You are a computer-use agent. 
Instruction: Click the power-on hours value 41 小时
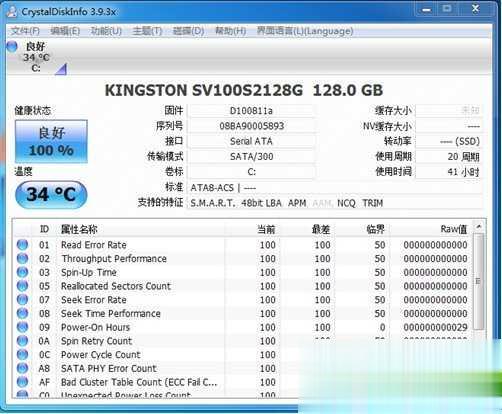pyautogui.click(x=449, y=172)
